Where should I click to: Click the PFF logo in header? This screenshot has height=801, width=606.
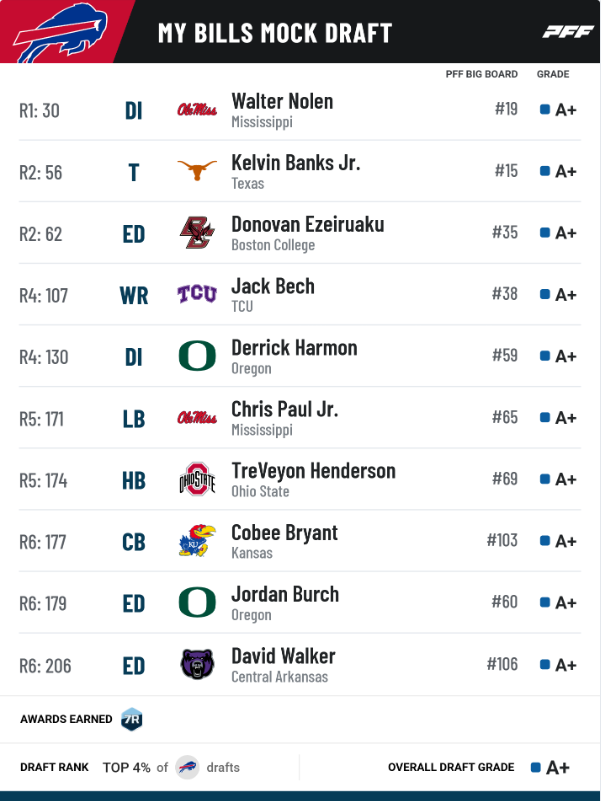pyautogui.click(x=568, y=32)
